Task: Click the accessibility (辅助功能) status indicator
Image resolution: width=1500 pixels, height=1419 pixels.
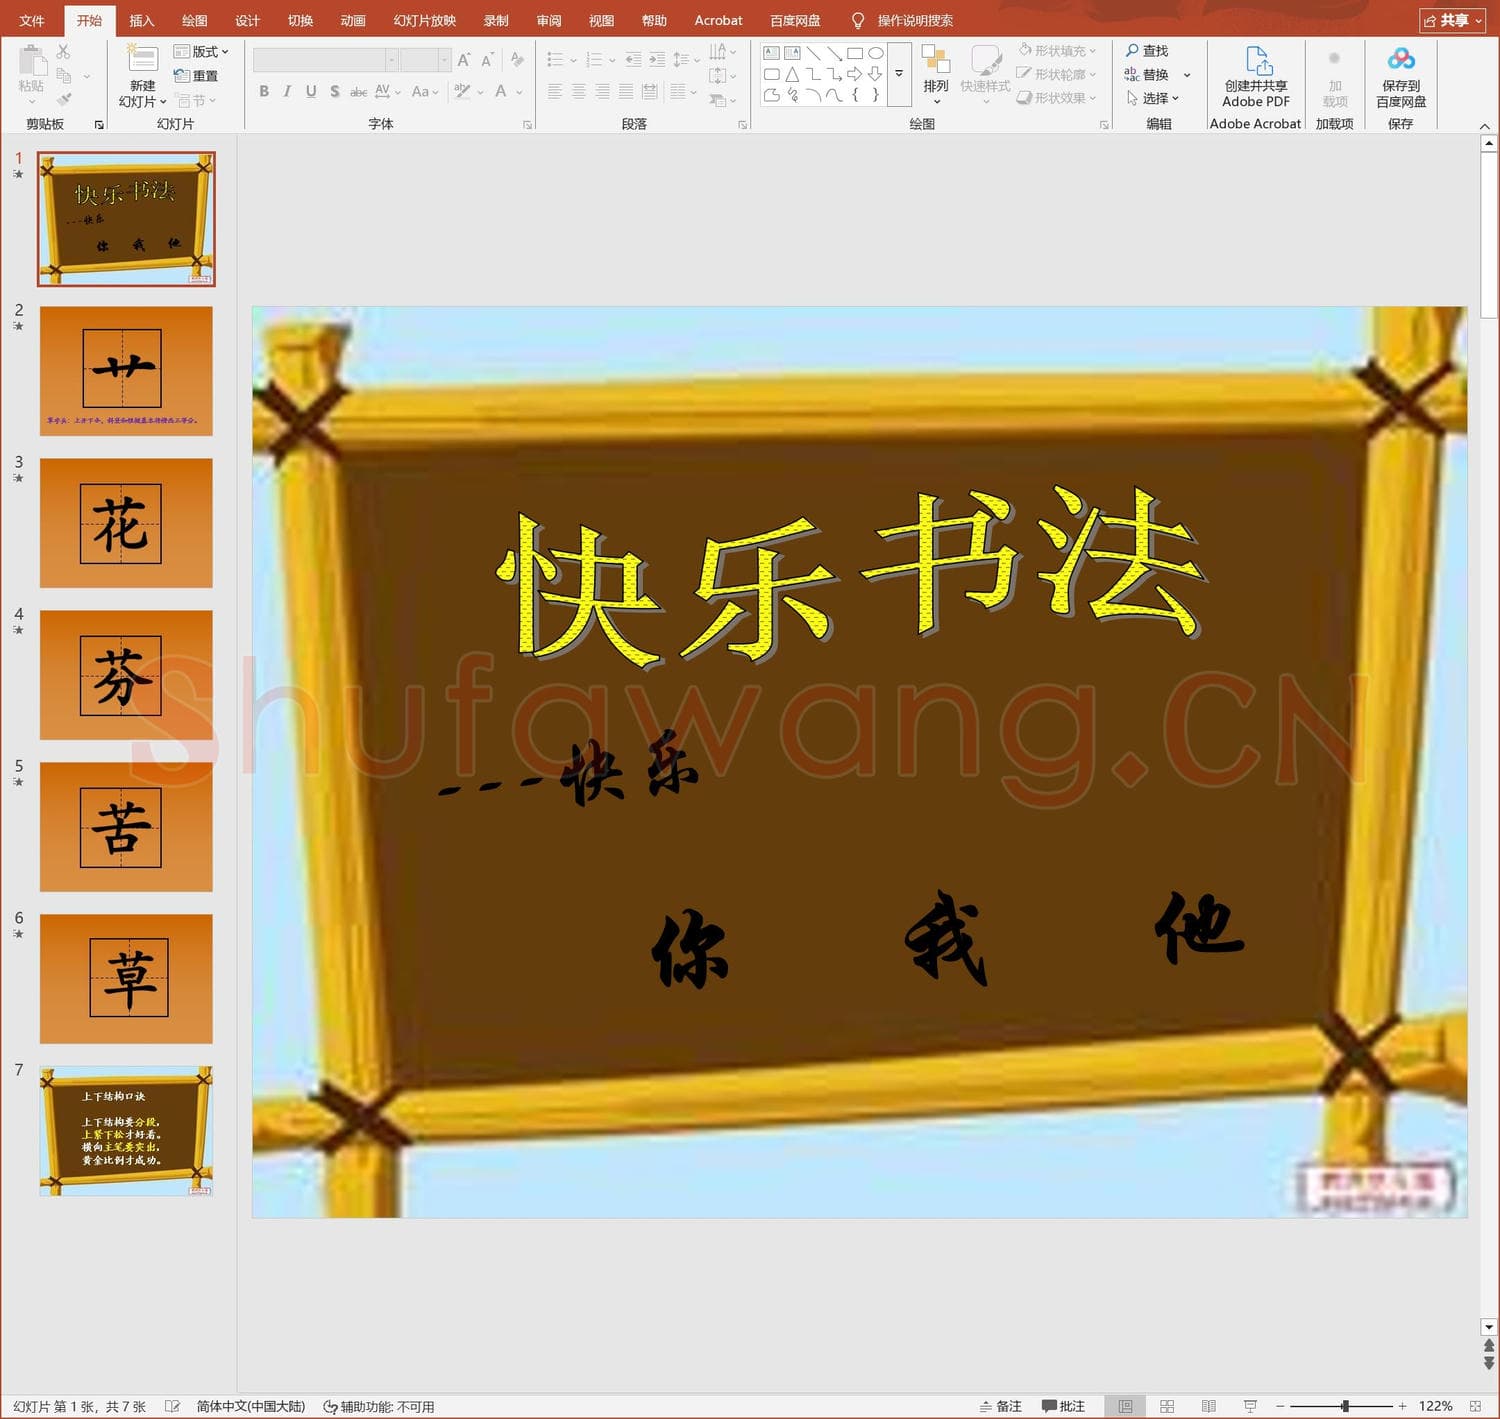Action: pos(379,1406)
